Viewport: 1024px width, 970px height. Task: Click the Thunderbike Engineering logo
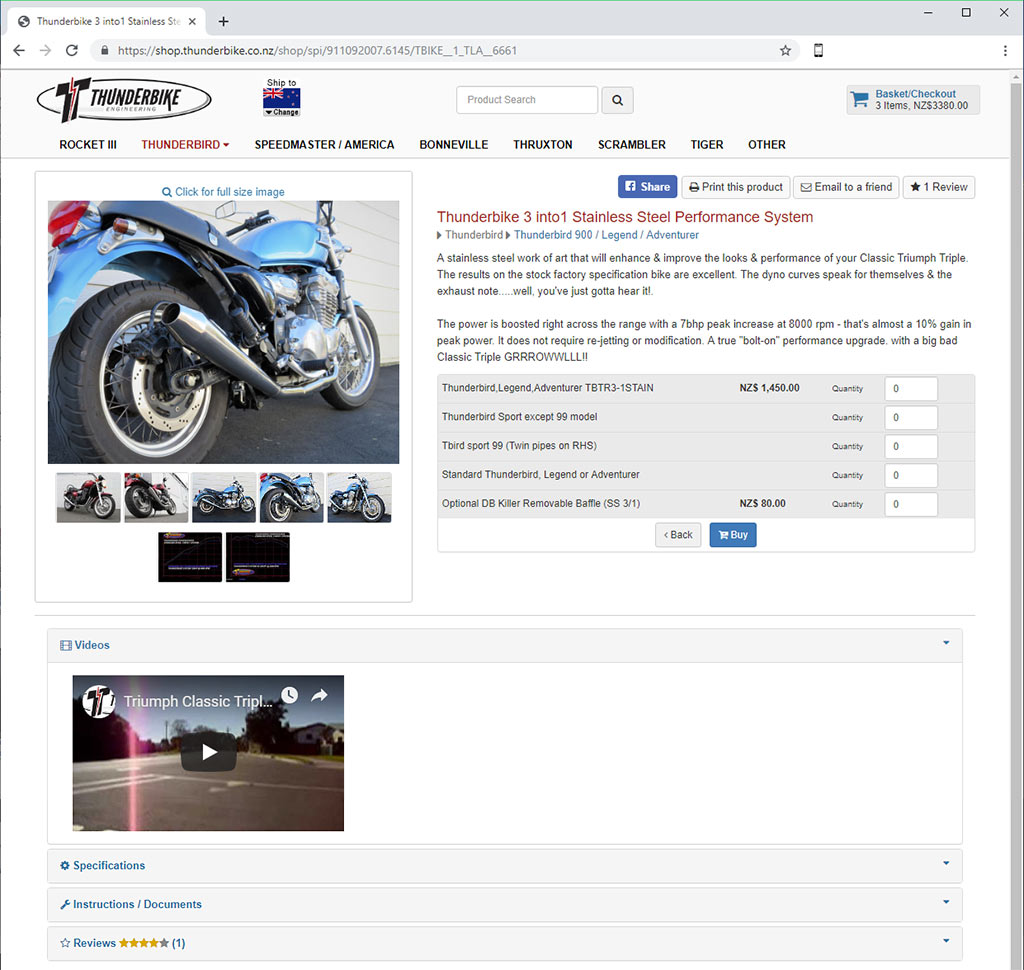point(124,99)
